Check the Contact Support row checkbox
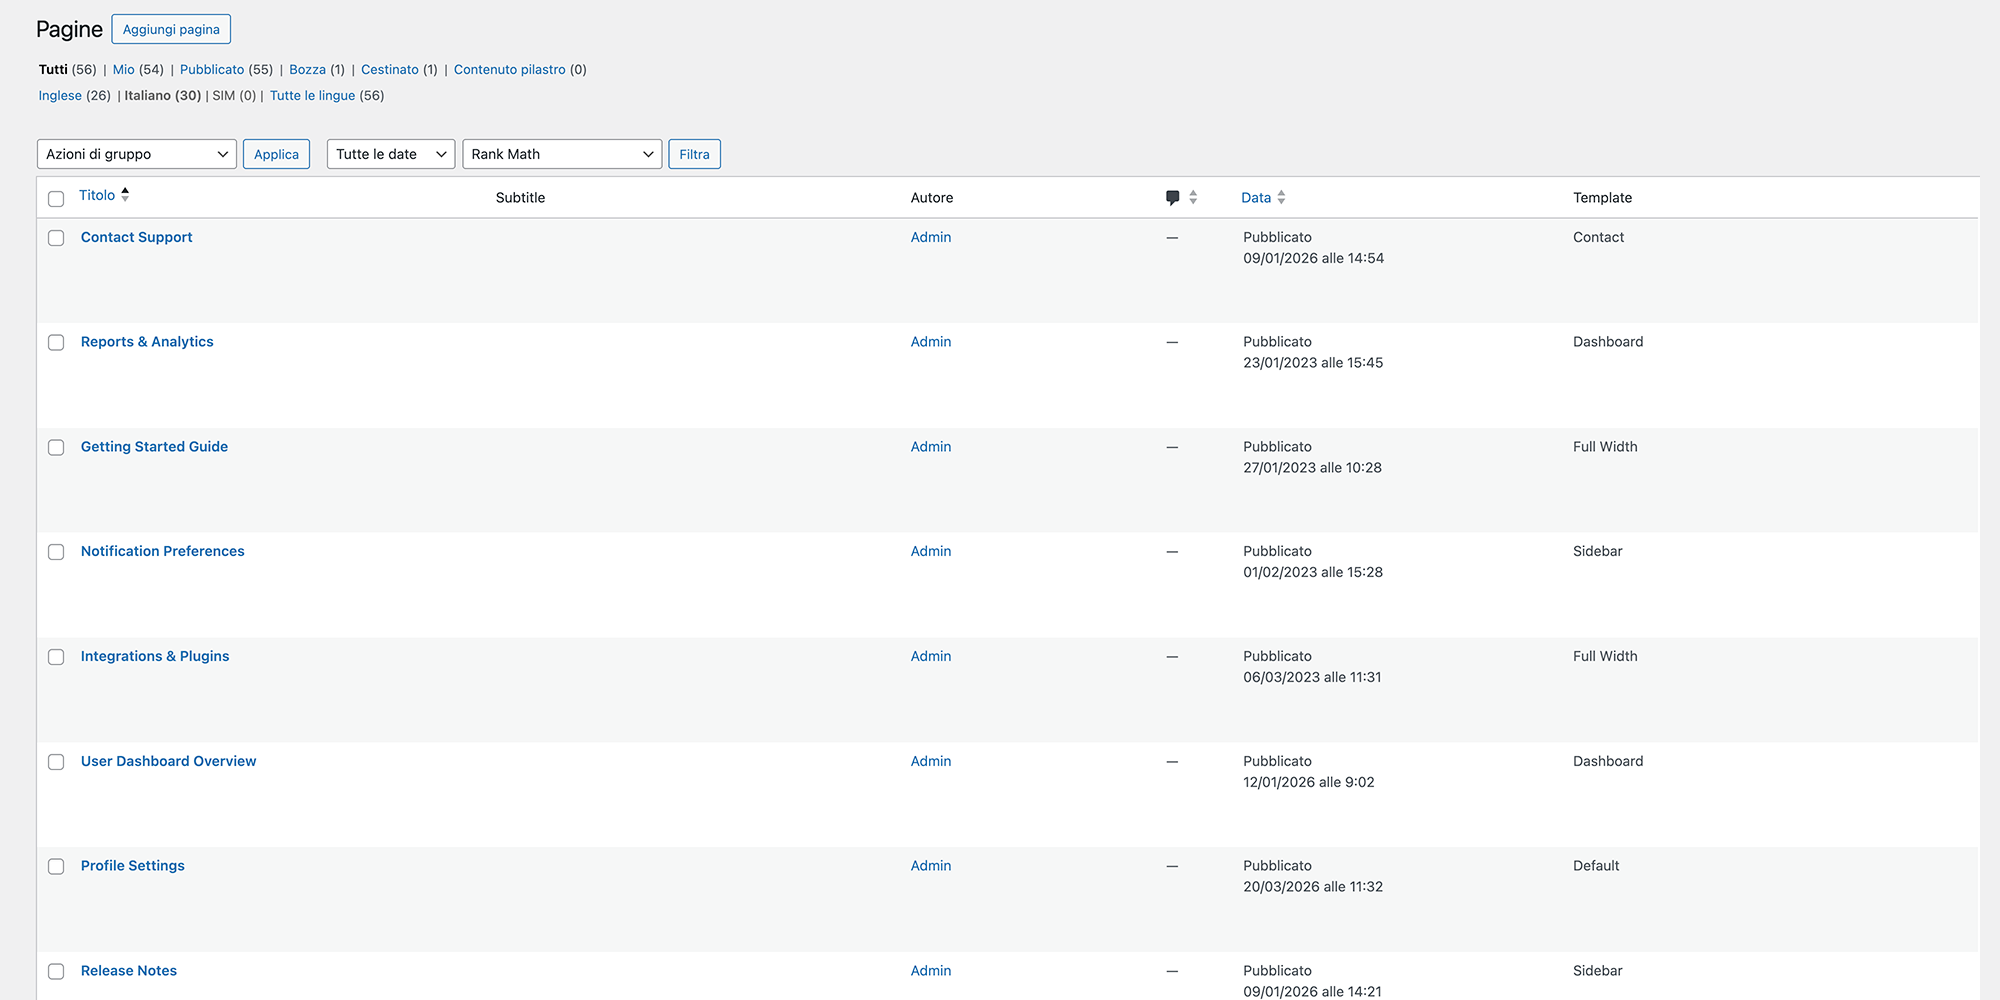This screenshot has width=2000, height=1000. pos(56,238)
